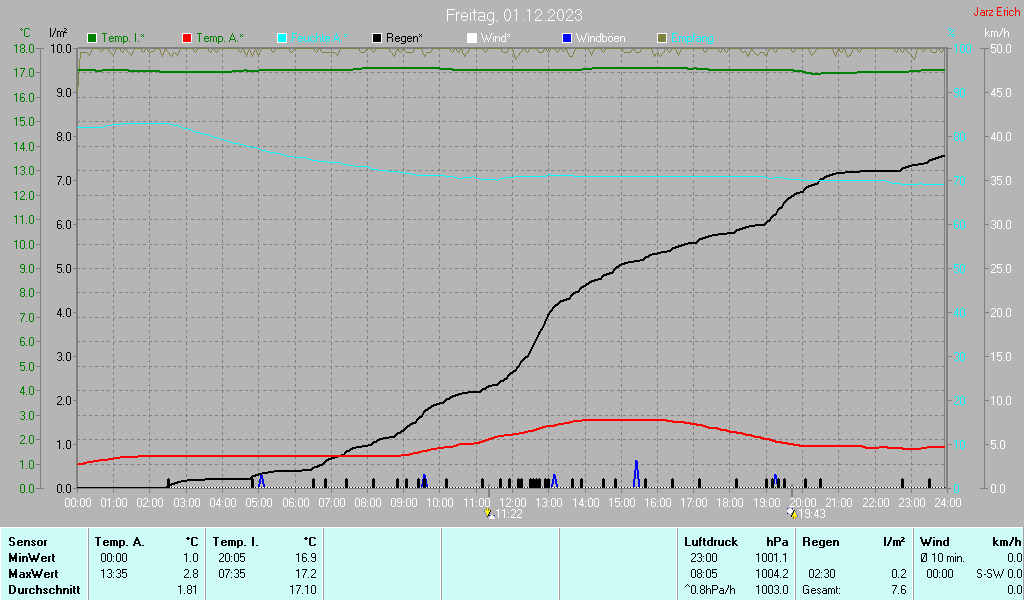Click the Jarz Erich text link
This screenshot has height=600, width=1024.
[x=997, y=12]
